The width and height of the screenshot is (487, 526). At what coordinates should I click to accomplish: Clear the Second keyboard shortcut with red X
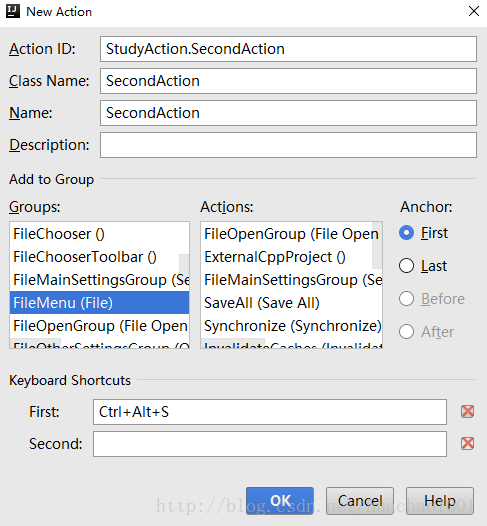tap(467, 443)
